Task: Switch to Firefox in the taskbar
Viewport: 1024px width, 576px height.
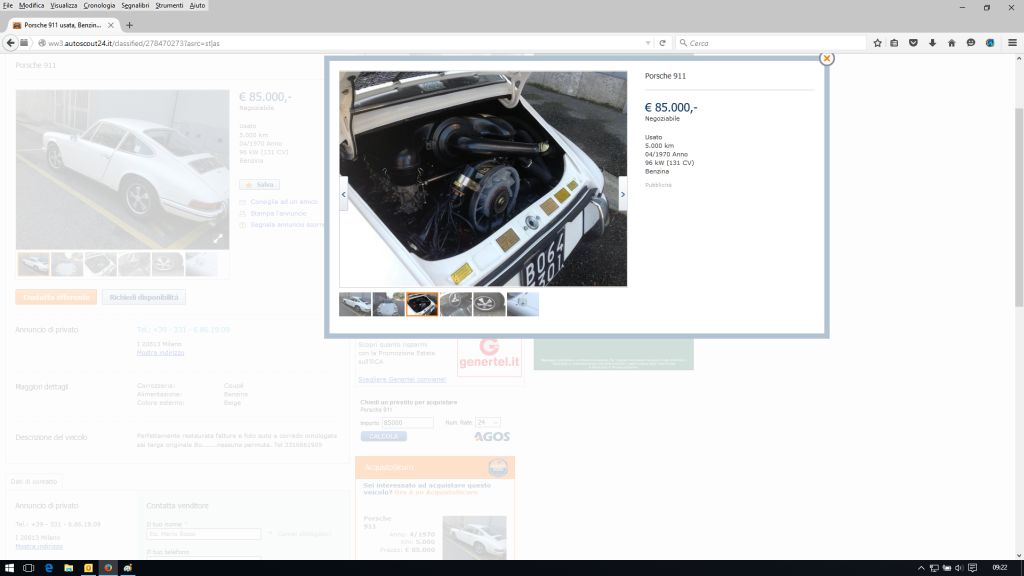Action: (x=108, y=568)
